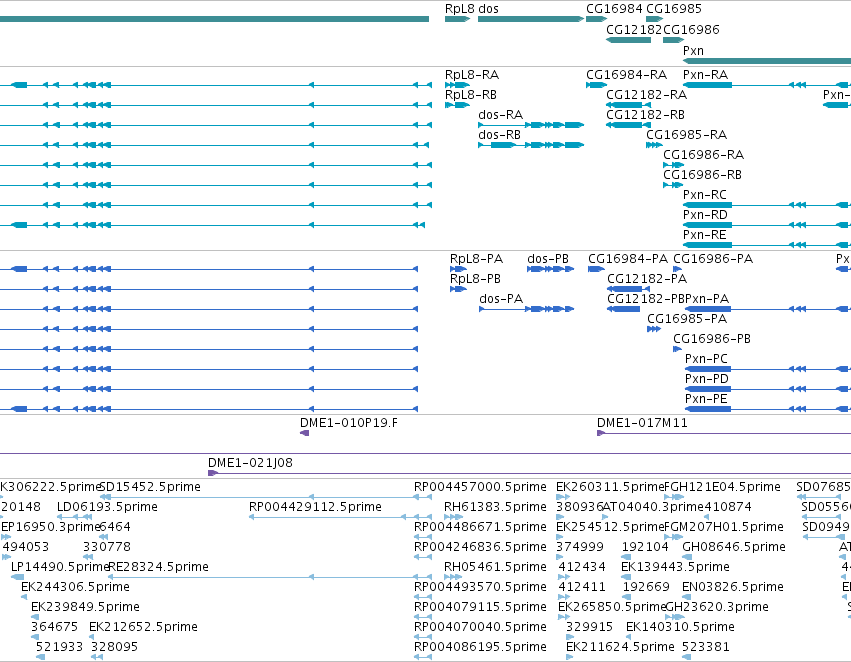Viewport: 851px width, 662px height.
Task: Click the EK244306.5prime EST label
Action: pyautogui.click(x=75, y=587)
